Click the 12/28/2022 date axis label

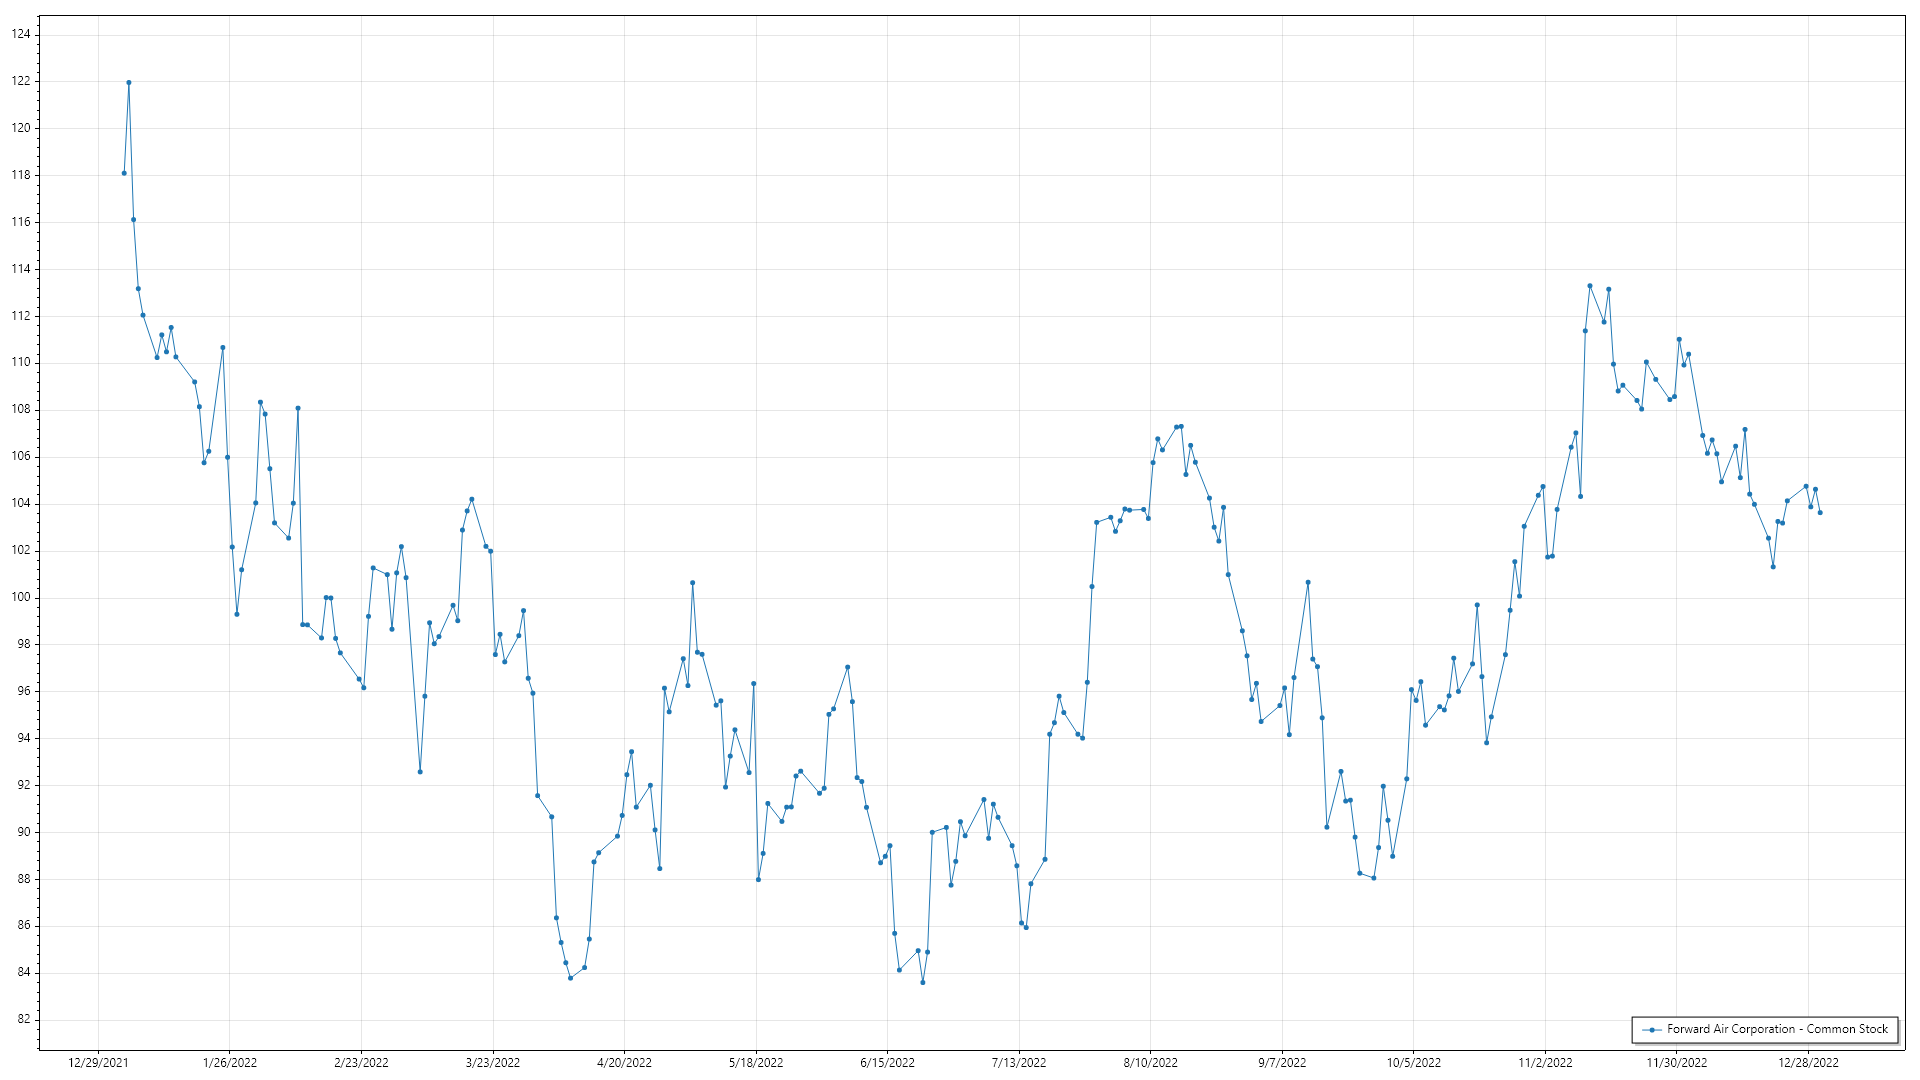click(1808, 1063)
